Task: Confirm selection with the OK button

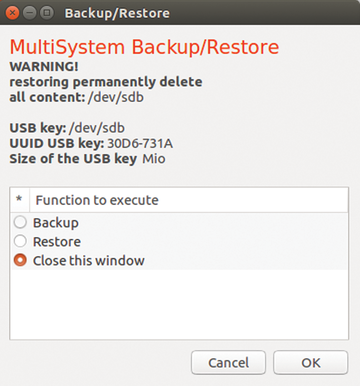Action: (311, 362)
